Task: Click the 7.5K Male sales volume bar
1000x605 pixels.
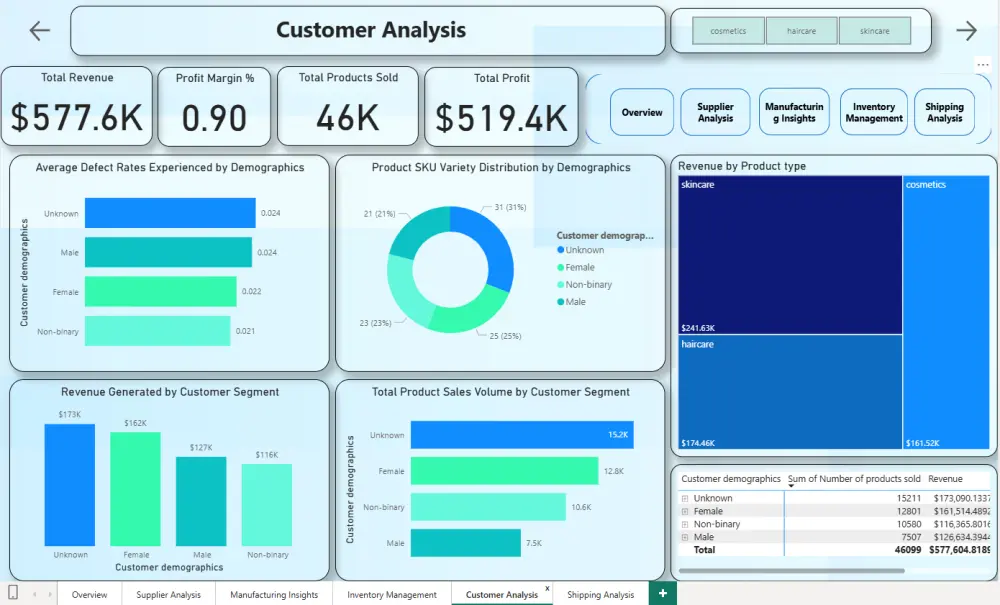Action: pos(466,543)
